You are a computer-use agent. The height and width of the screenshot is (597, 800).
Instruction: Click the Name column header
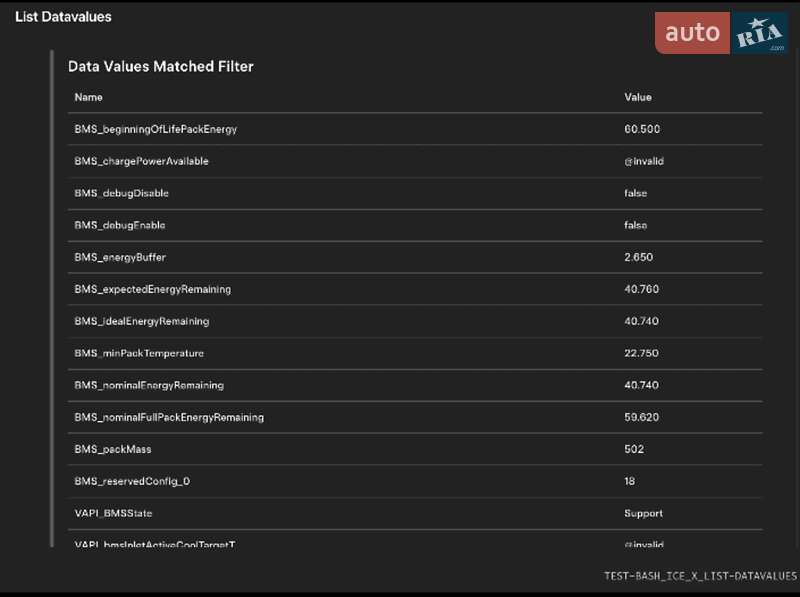pyautogui.click(x=88, y=97)
